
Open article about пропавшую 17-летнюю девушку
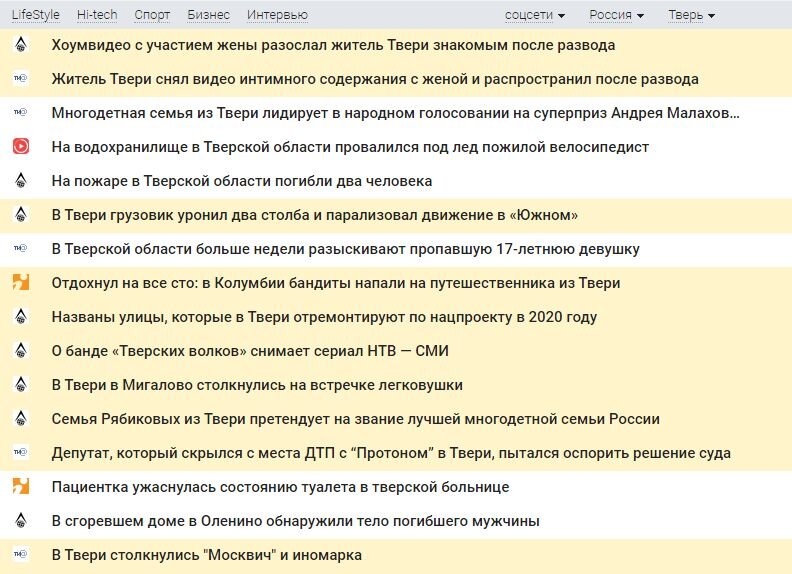[345, 249]
